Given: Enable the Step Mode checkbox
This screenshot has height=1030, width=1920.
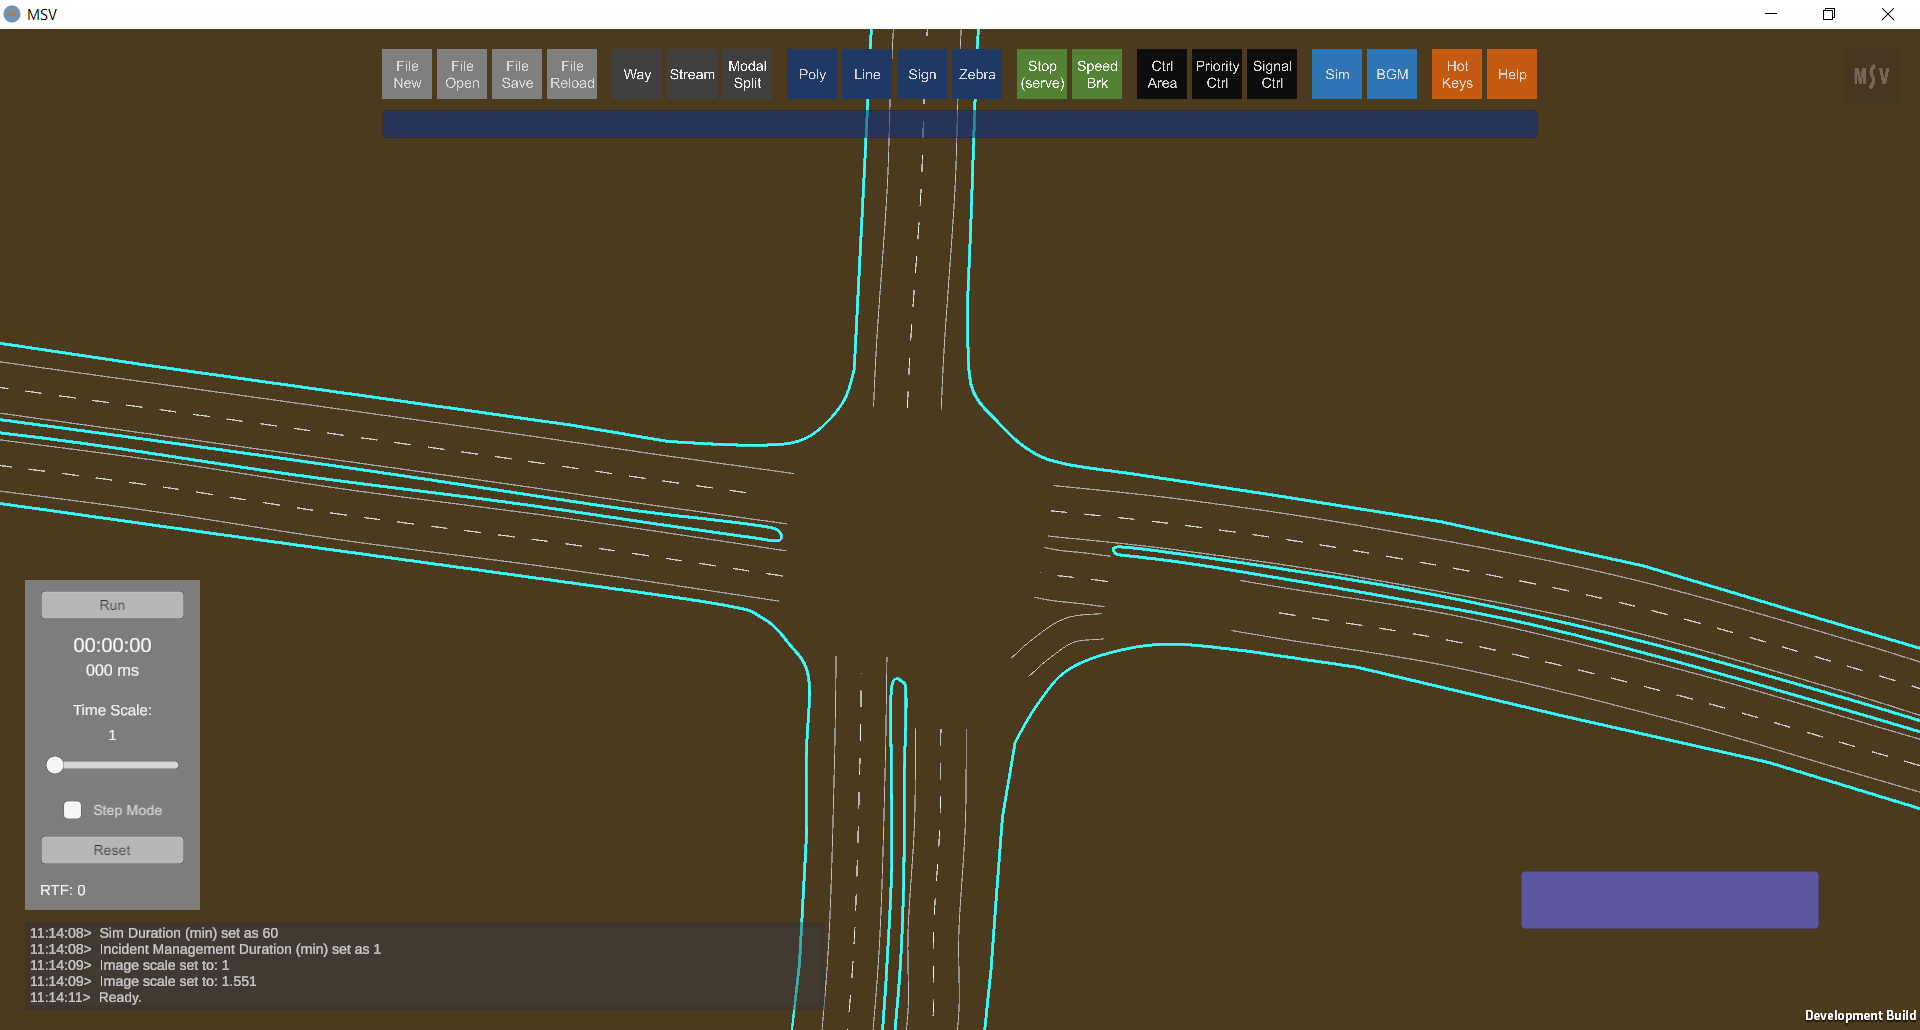Looking at the screenshot, I should 73,810.
